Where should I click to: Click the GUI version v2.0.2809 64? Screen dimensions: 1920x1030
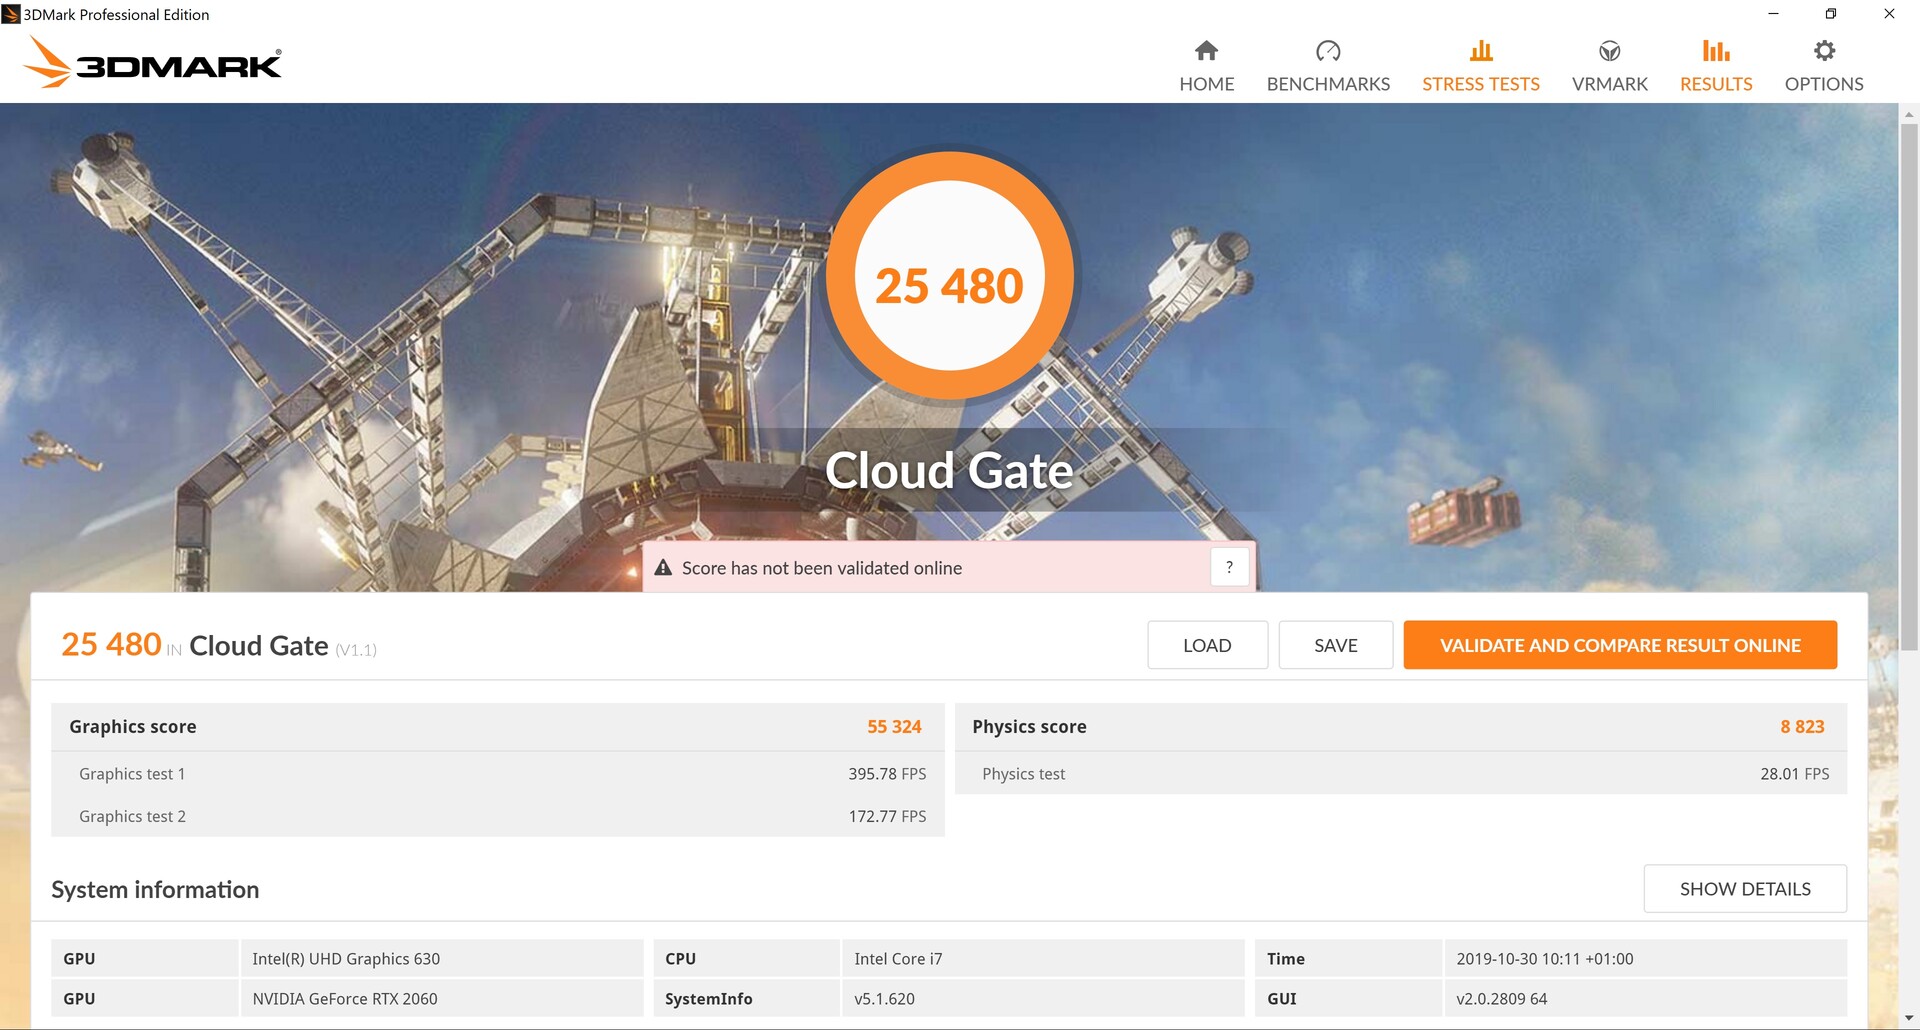click(1645, 998)
